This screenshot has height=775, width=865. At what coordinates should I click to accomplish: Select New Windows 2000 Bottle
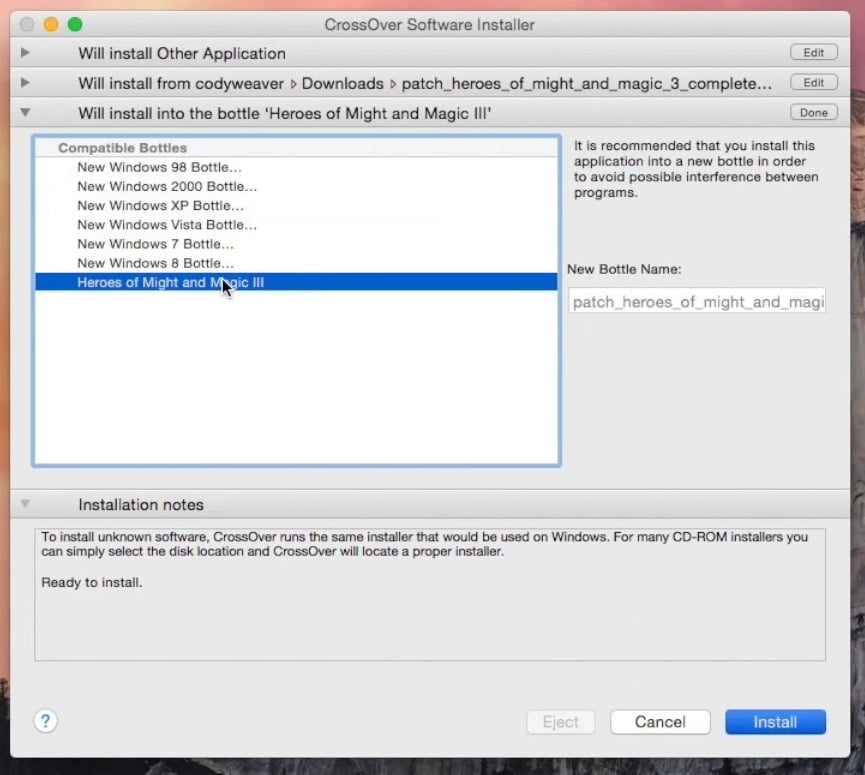pos(296,186)
